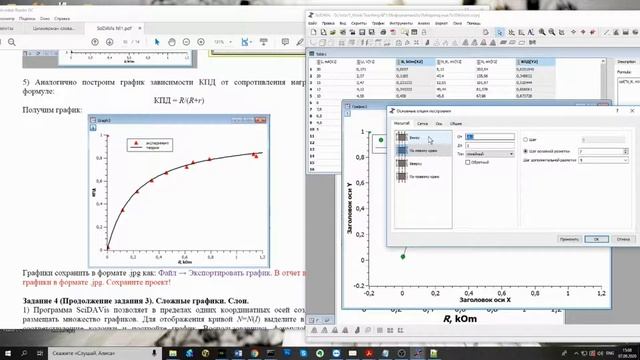Open the scale type combo box
Viewport: 640px width, 360px height.
(x=490, y=154)
